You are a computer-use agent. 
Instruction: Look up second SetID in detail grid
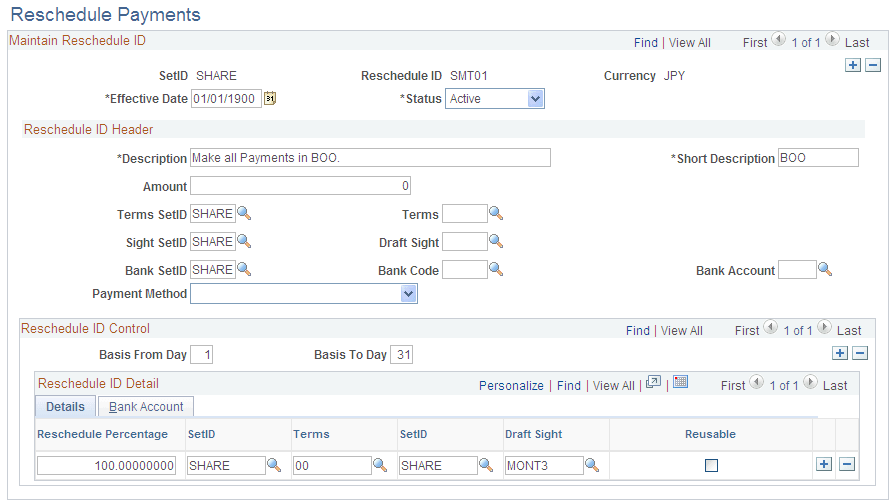click(486, 465)
